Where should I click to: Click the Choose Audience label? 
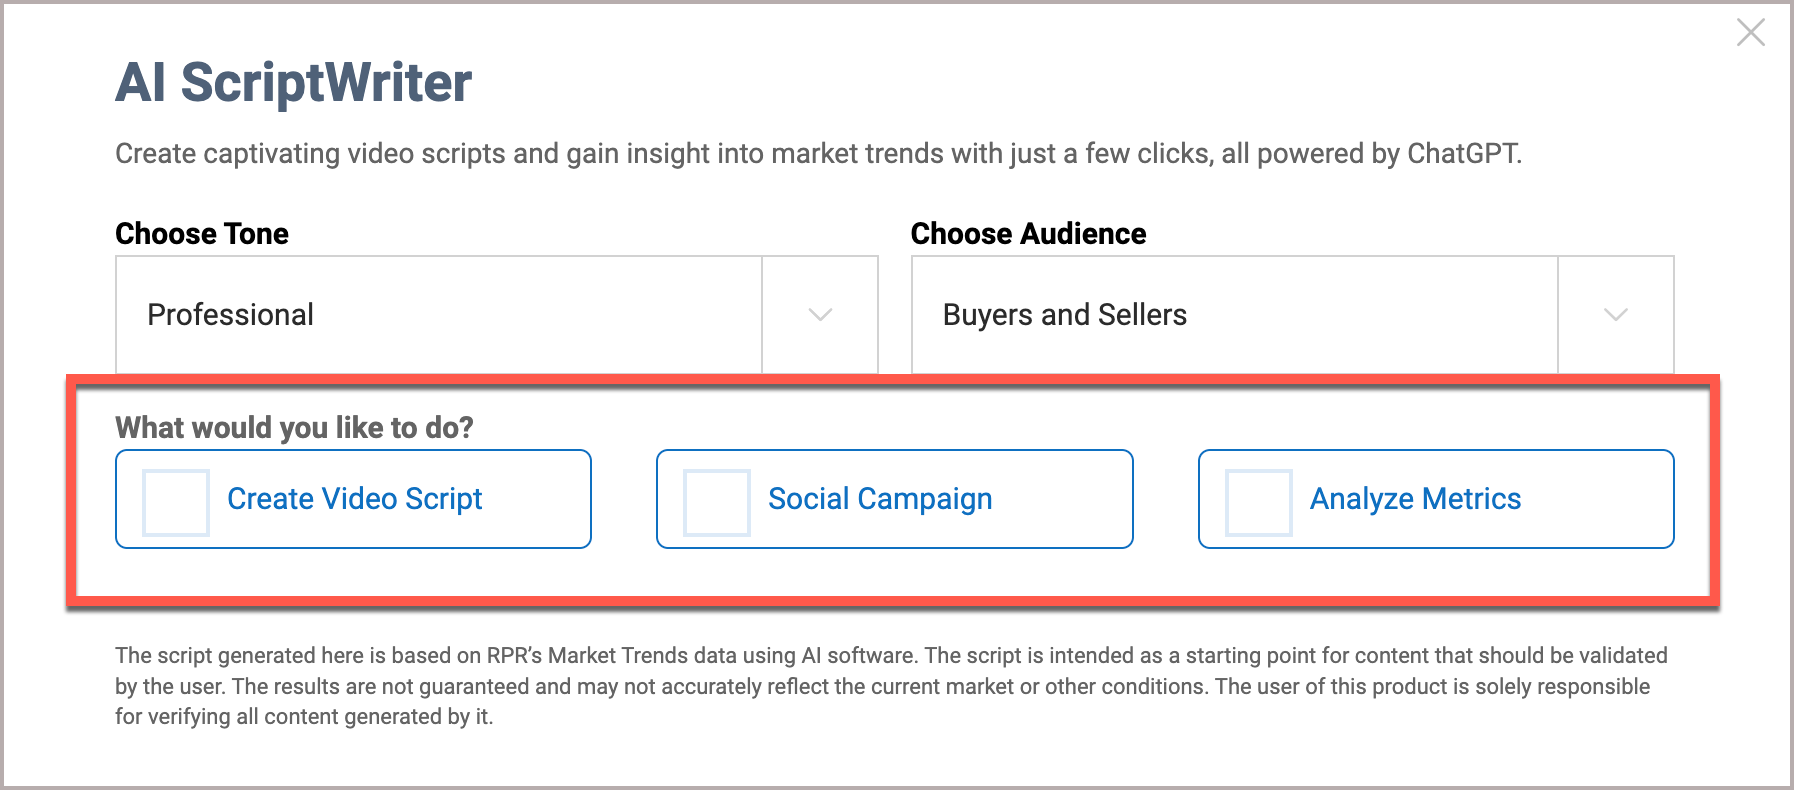(x=1028, y=234)
